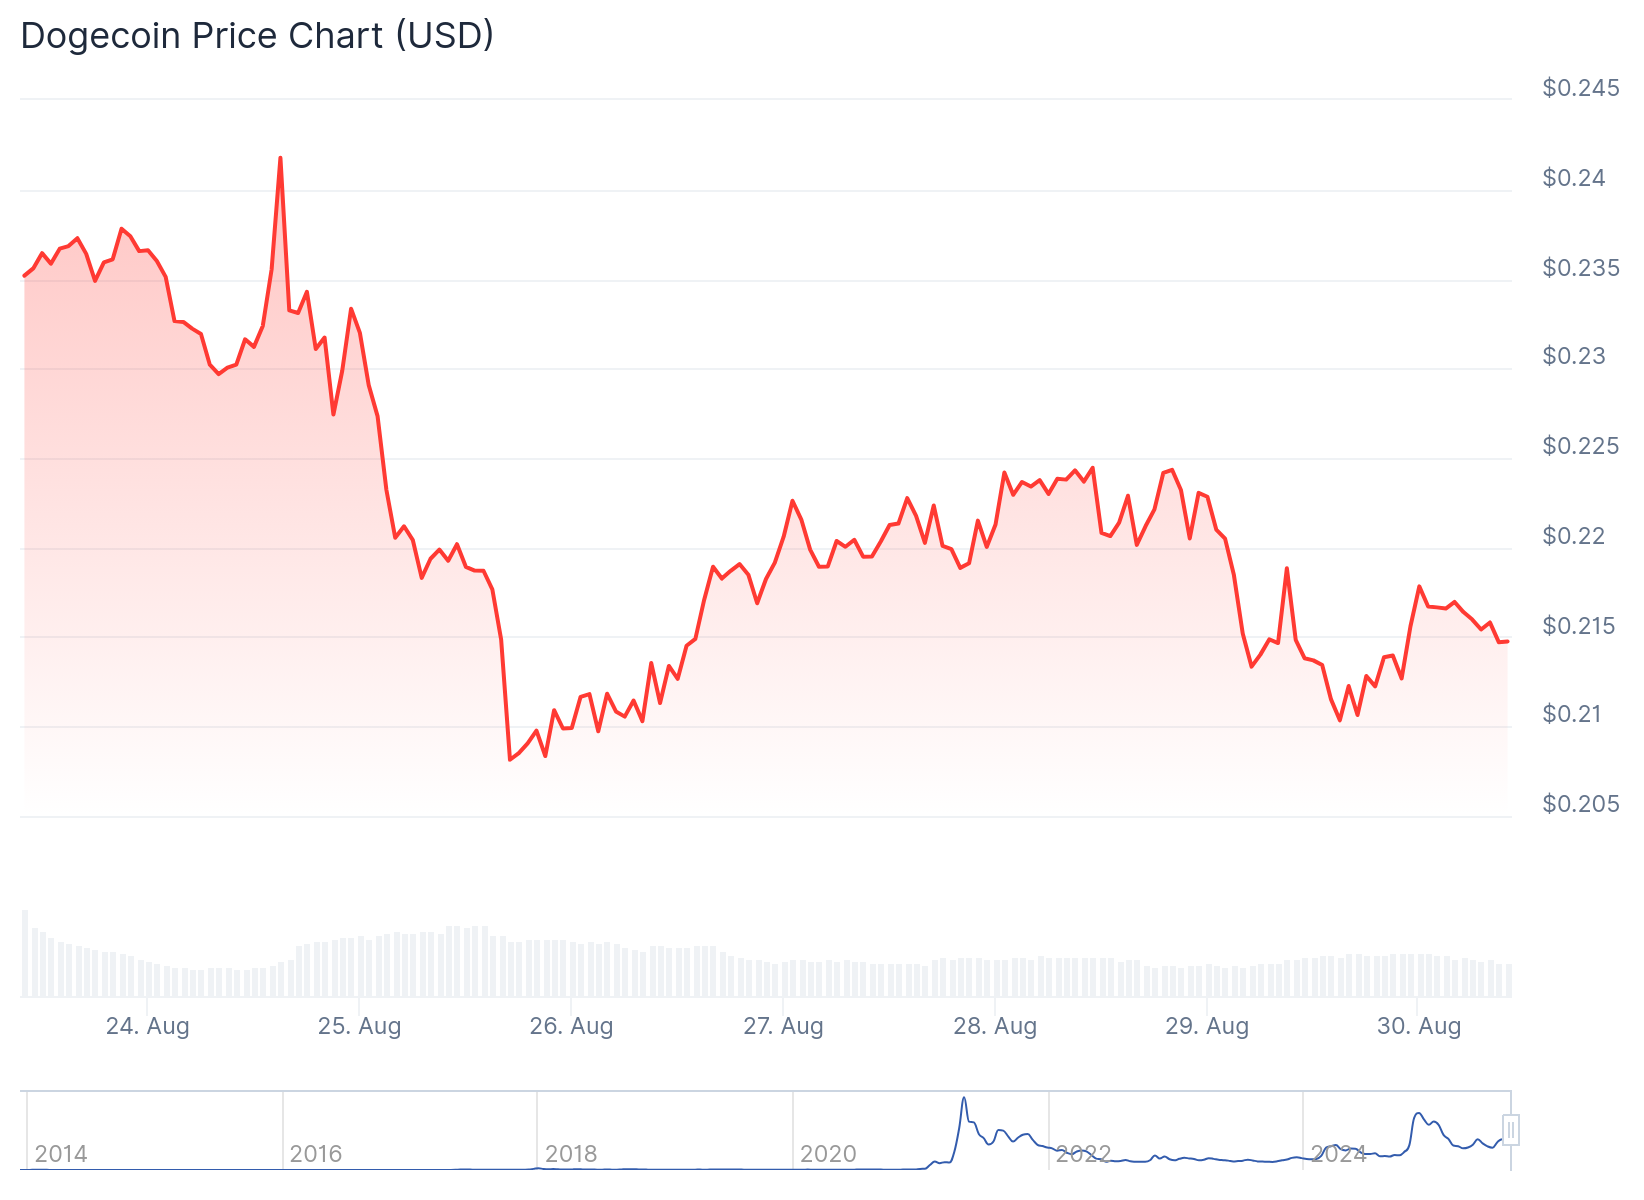This screenshot has height=1200, width=1644.
Task: Click the 27. Aug date label
Action: click(x=783, y=1026)
